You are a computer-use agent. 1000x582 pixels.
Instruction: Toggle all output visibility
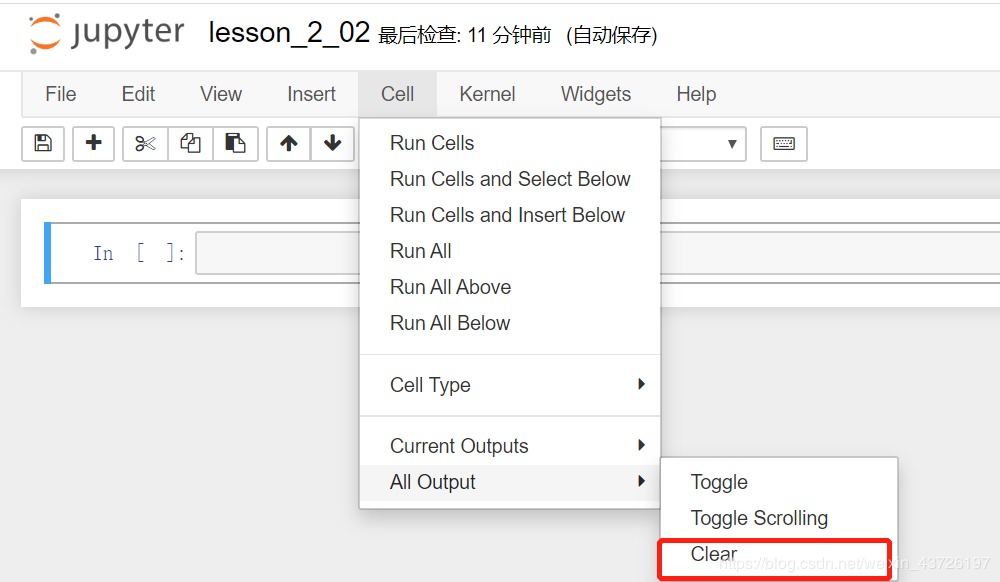(x=719, y=482)
